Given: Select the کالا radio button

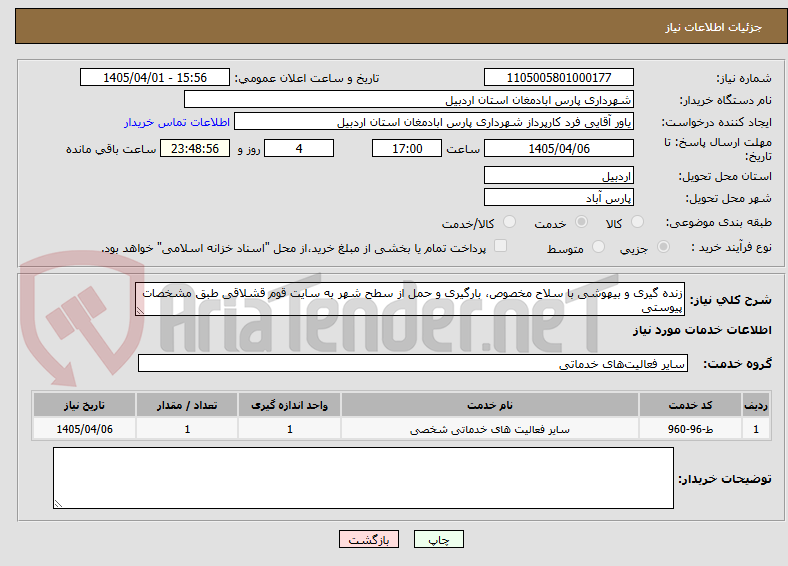Looking at the screenshot, I should click(x=637, y=222).
